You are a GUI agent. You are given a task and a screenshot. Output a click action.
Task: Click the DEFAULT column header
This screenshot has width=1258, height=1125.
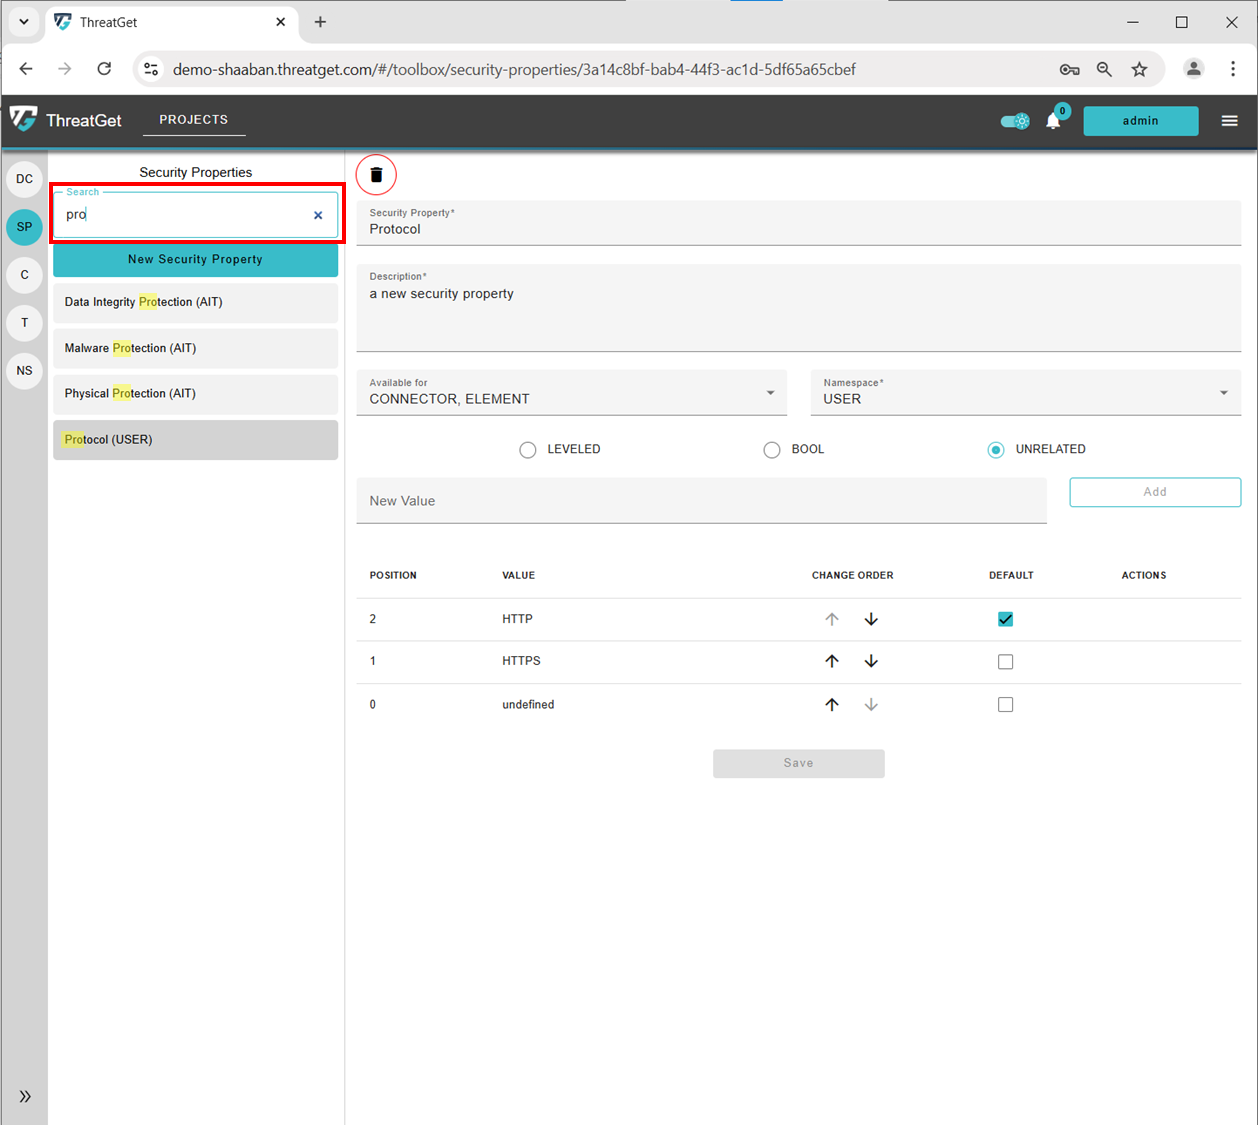(1011, 576)
